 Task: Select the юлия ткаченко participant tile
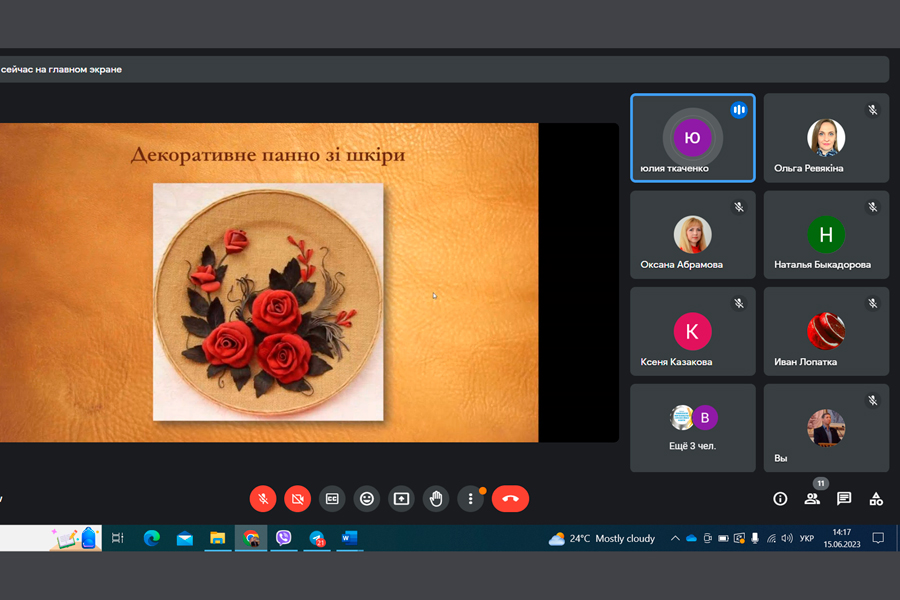pyautogui.click(x=692, y=138)
